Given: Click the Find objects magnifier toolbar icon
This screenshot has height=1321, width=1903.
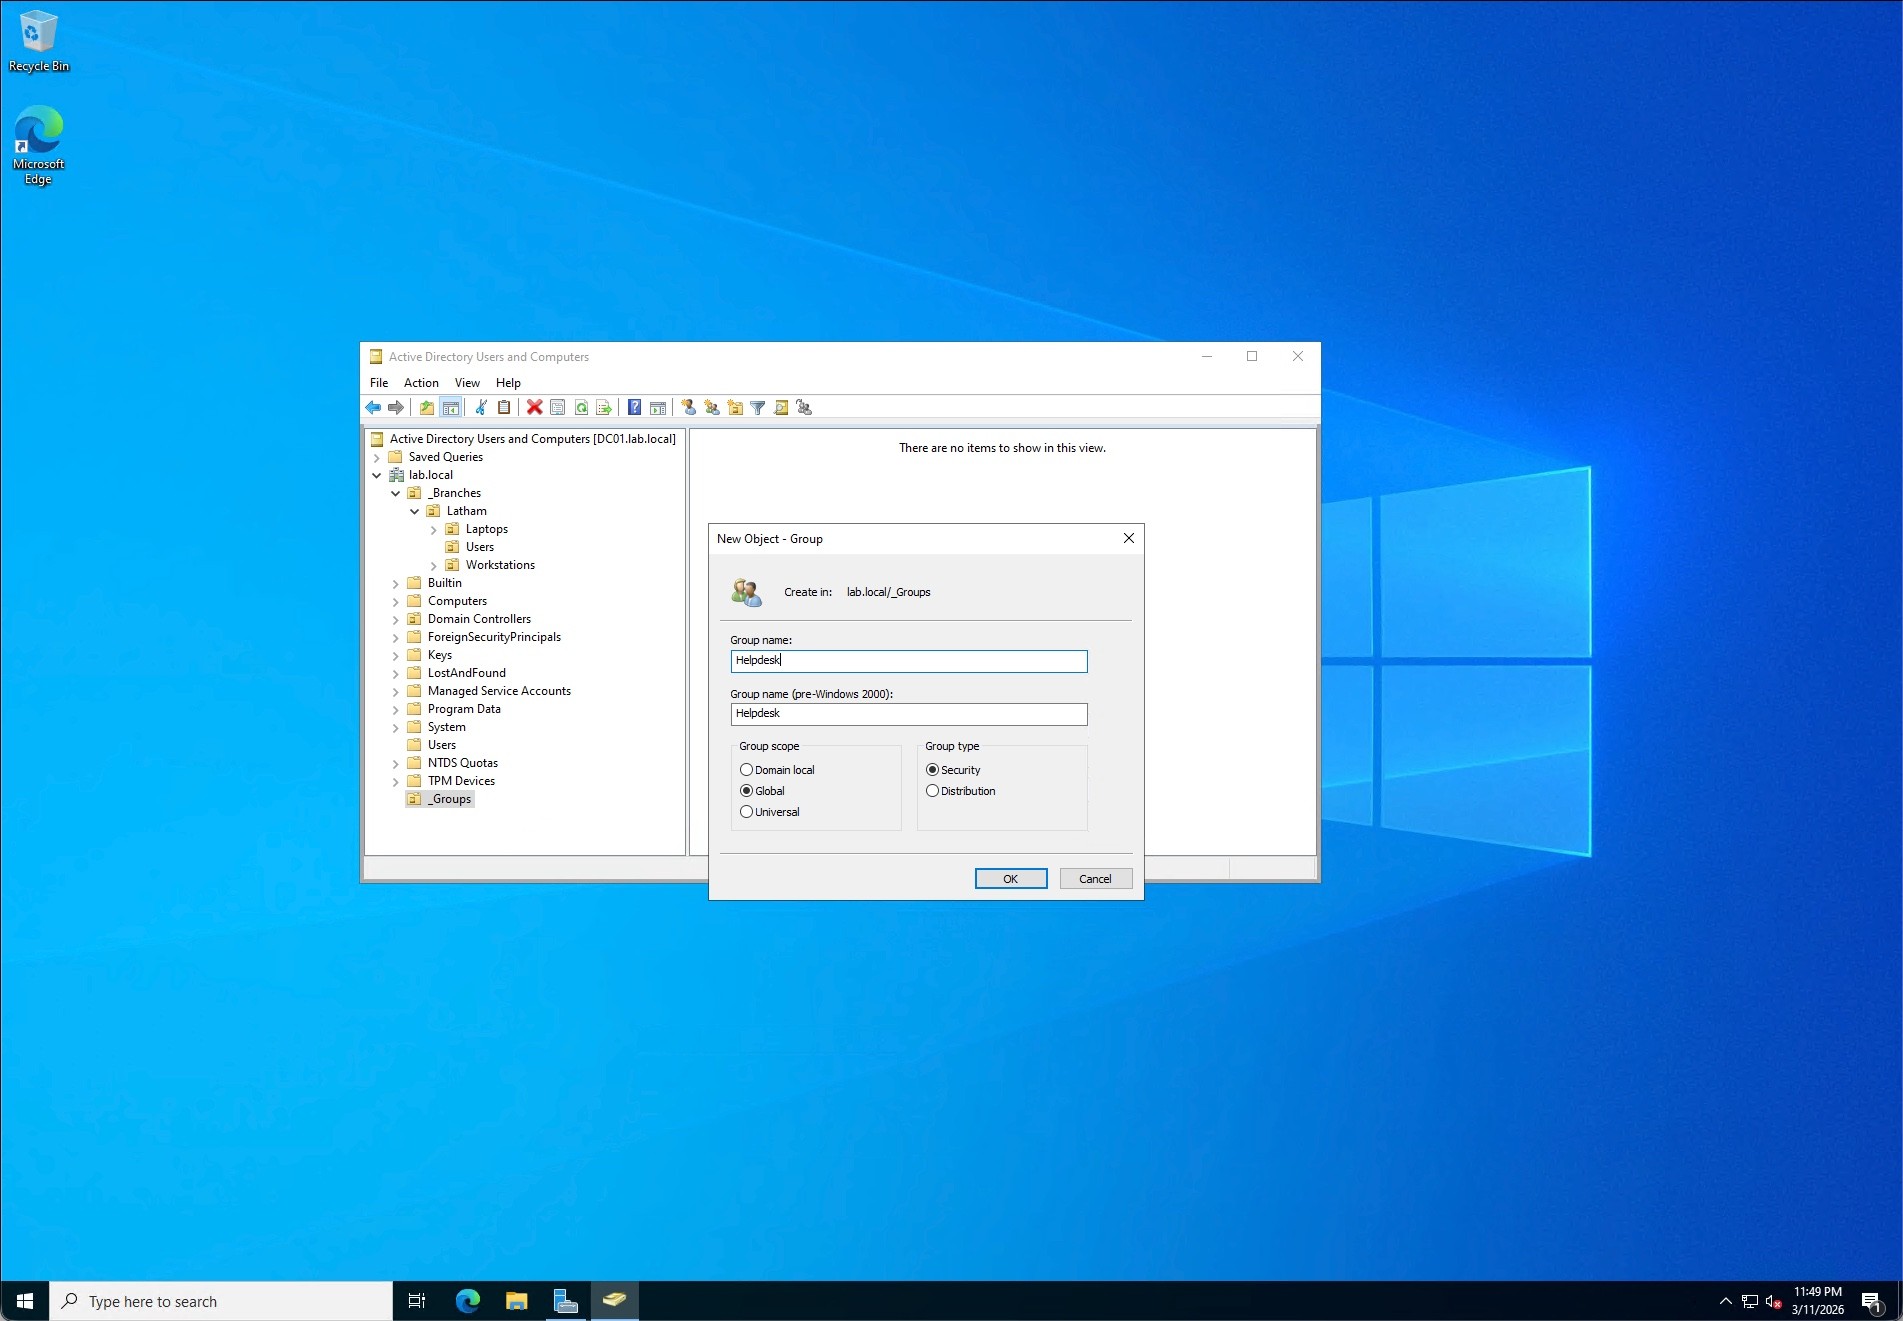Looking at the screenshot, I should click(781, 407).
